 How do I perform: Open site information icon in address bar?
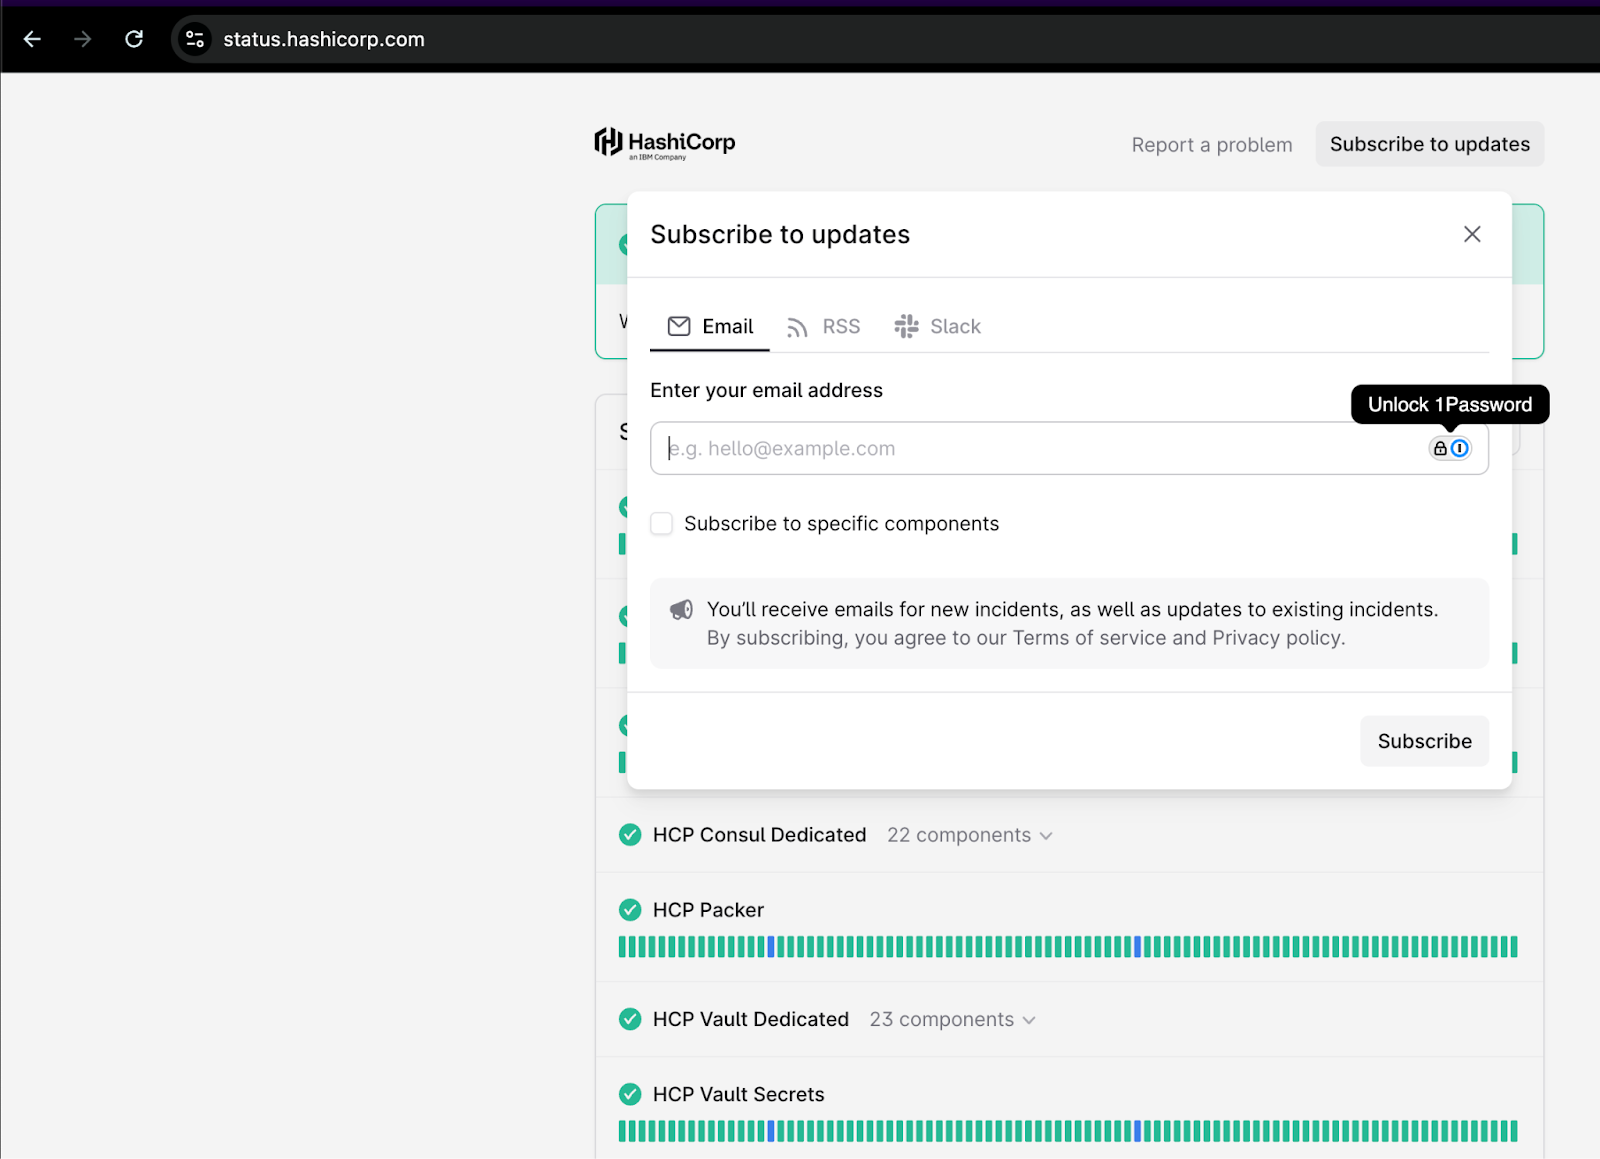[x=195, y=39]
